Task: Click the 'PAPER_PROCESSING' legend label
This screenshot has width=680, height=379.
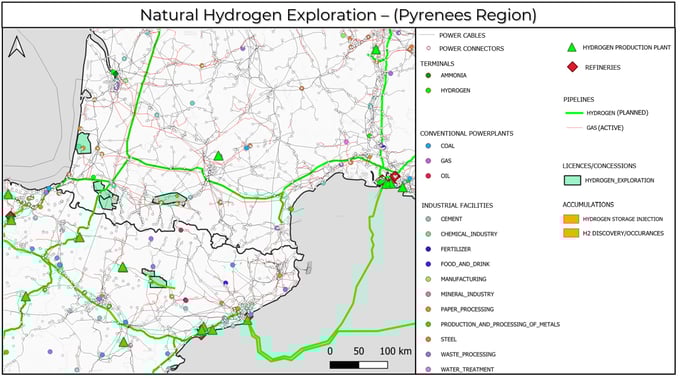Action: pyautogui.click(x=467, y=310)
